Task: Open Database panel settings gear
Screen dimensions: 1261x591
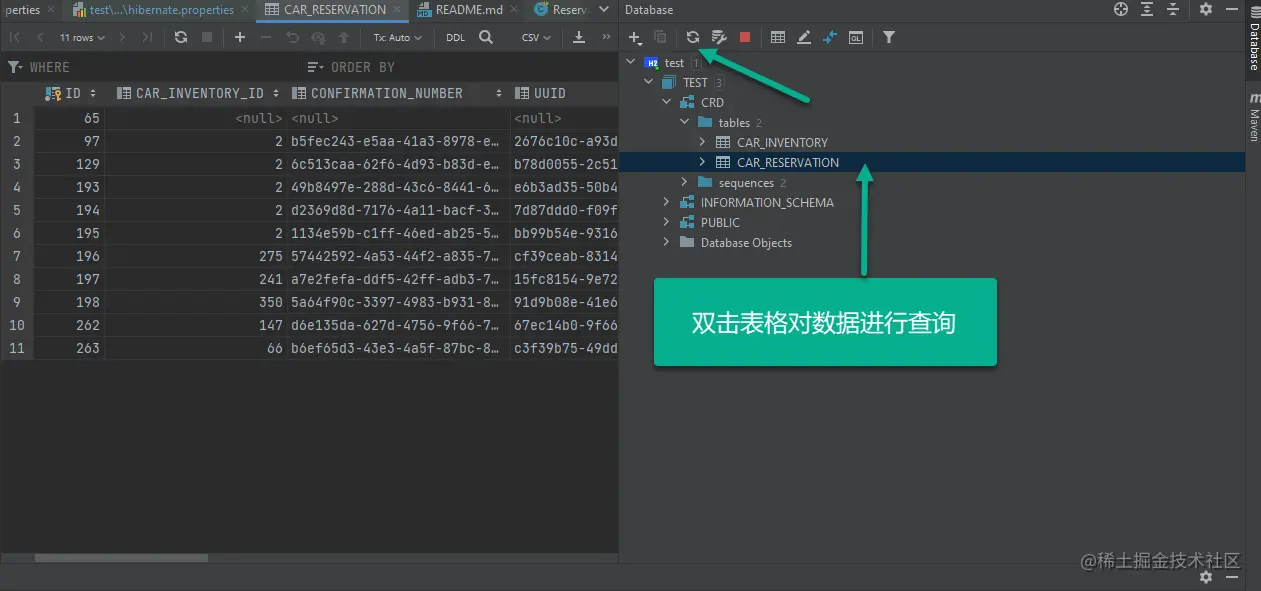Action: click(x=1206, y=9)
